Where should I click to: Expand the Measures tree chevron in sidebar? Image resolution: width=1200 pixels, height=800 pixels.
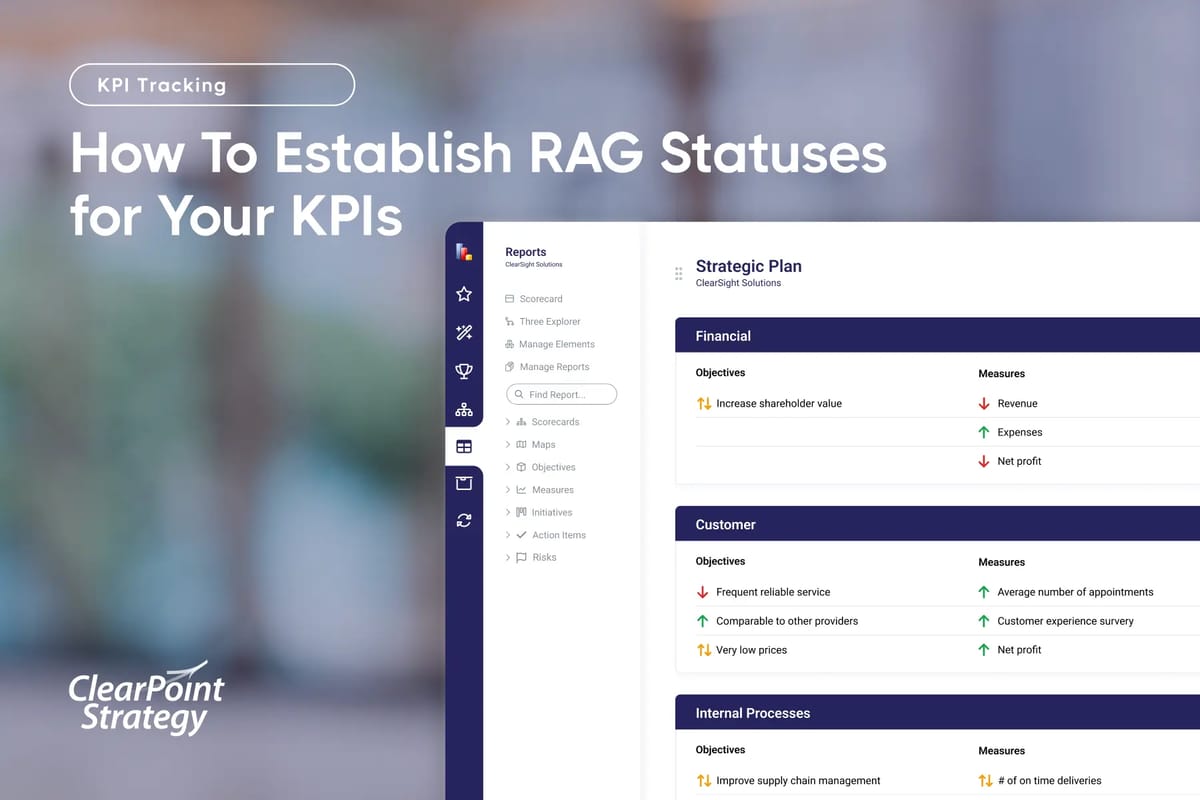[508, 490]
